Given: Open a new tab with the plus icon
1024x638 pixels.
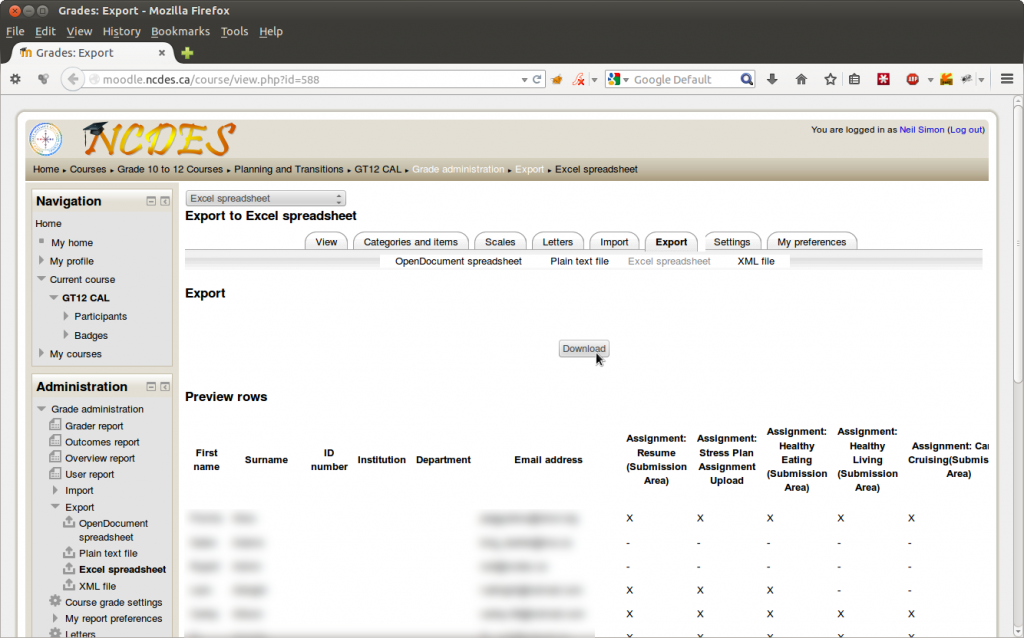Looking at the screenshot, I should (187, 53).
